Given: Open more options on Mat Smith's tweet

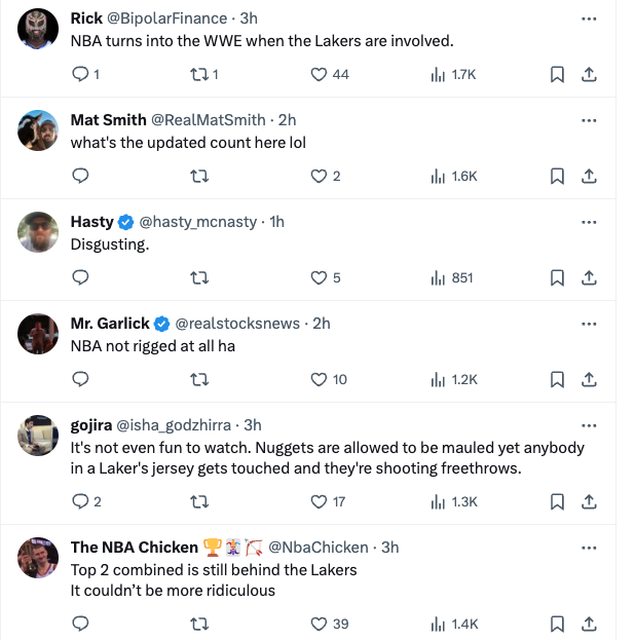Looking at the screenshot, I should [x=589, y=120].
